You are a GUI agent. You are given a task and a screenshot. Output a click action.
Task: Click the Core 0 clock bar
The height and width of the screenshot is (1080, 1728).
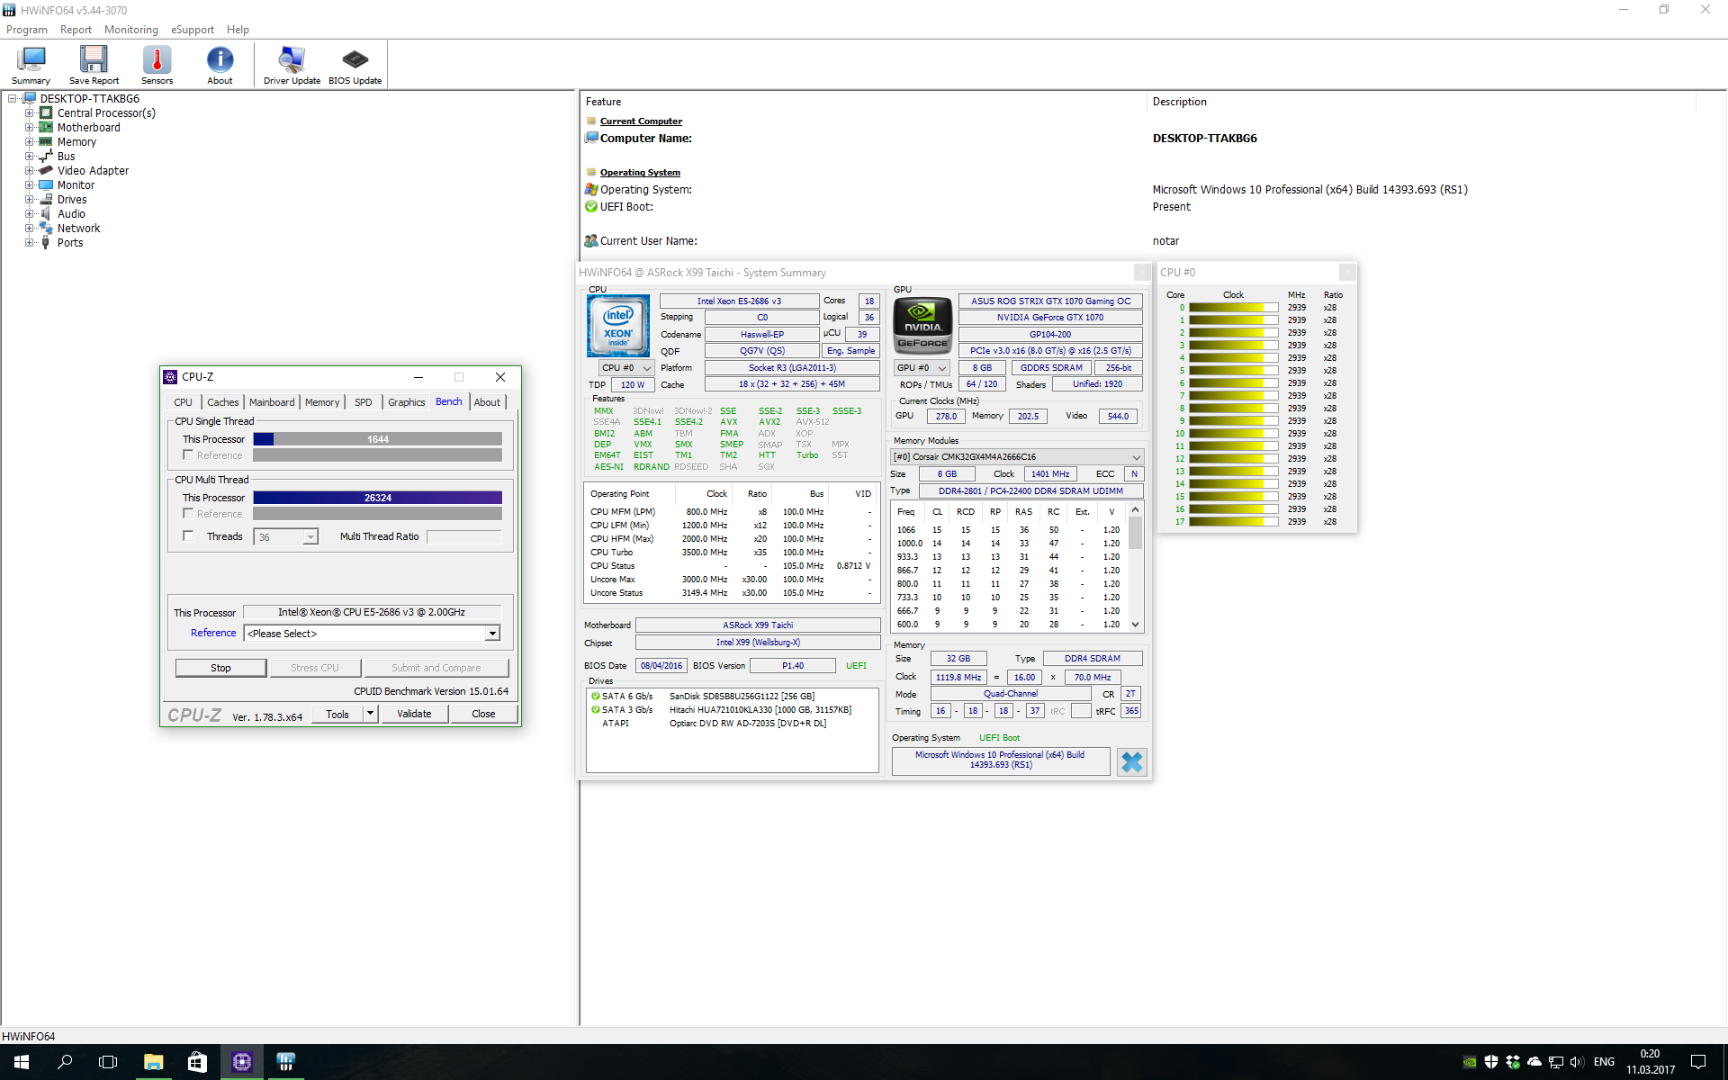tap(1233, 308)
